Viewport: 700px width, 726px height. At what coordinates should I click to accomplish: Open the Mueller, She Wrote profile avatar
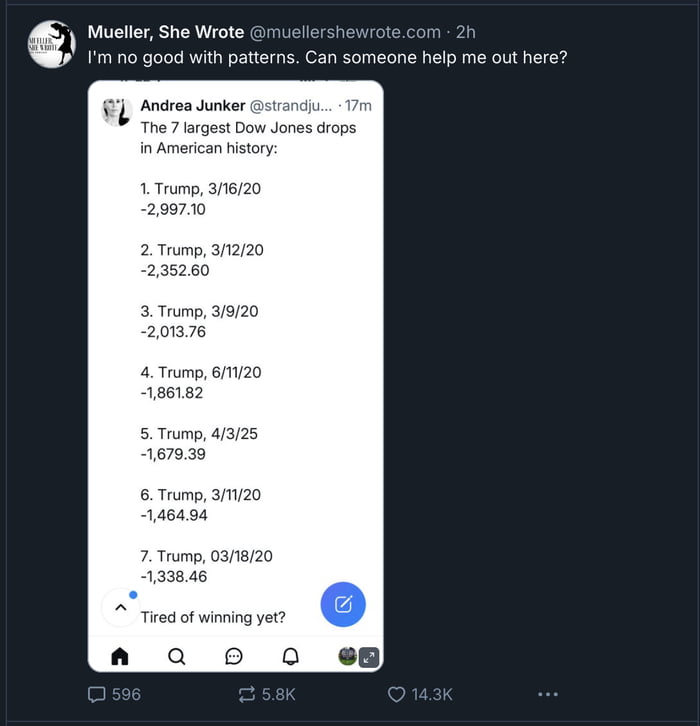pos(51,44)
